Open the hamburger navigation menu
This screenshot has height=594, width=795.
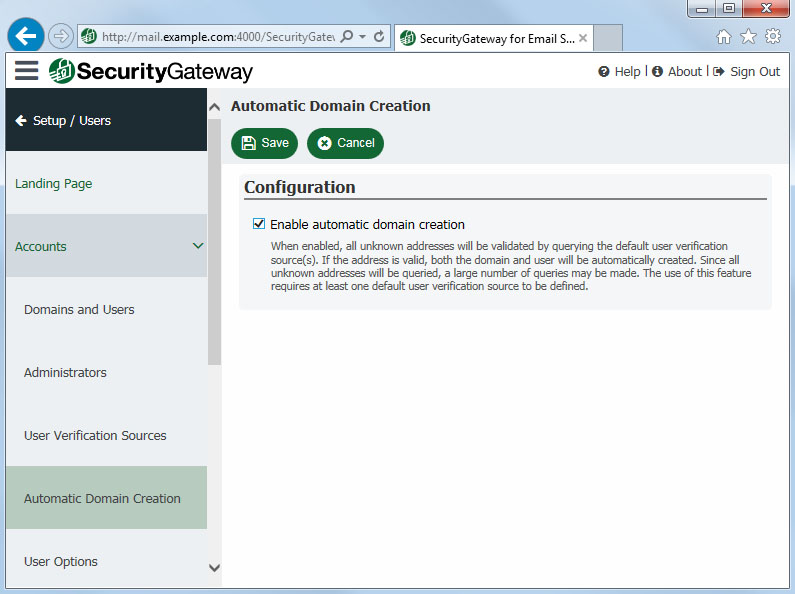26,70
